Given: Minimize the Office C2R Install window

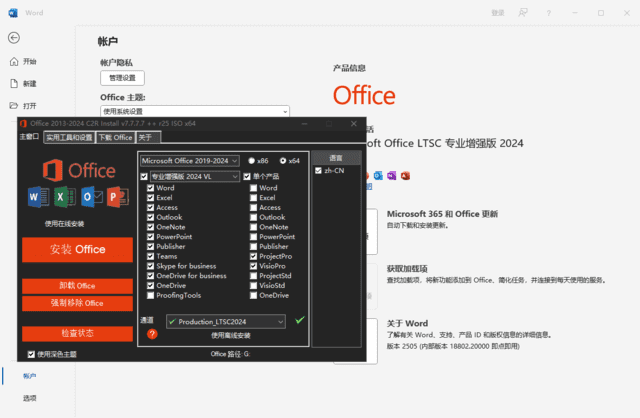Looking at the screenshot, I should point(304,123).
